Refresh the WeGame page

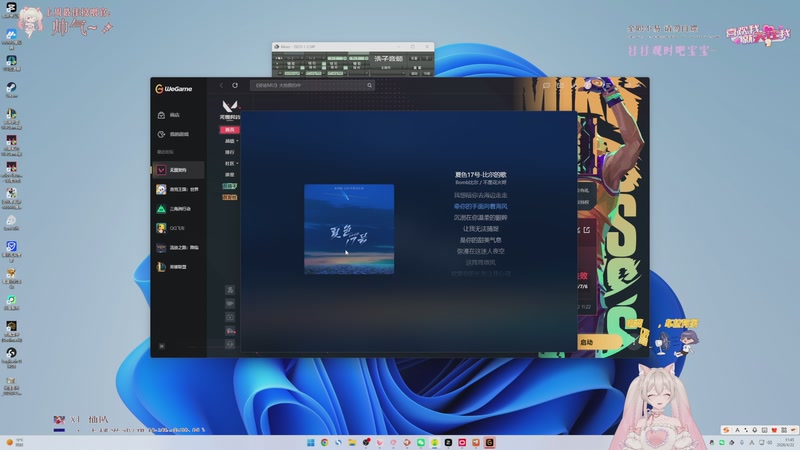pos(235,85)
